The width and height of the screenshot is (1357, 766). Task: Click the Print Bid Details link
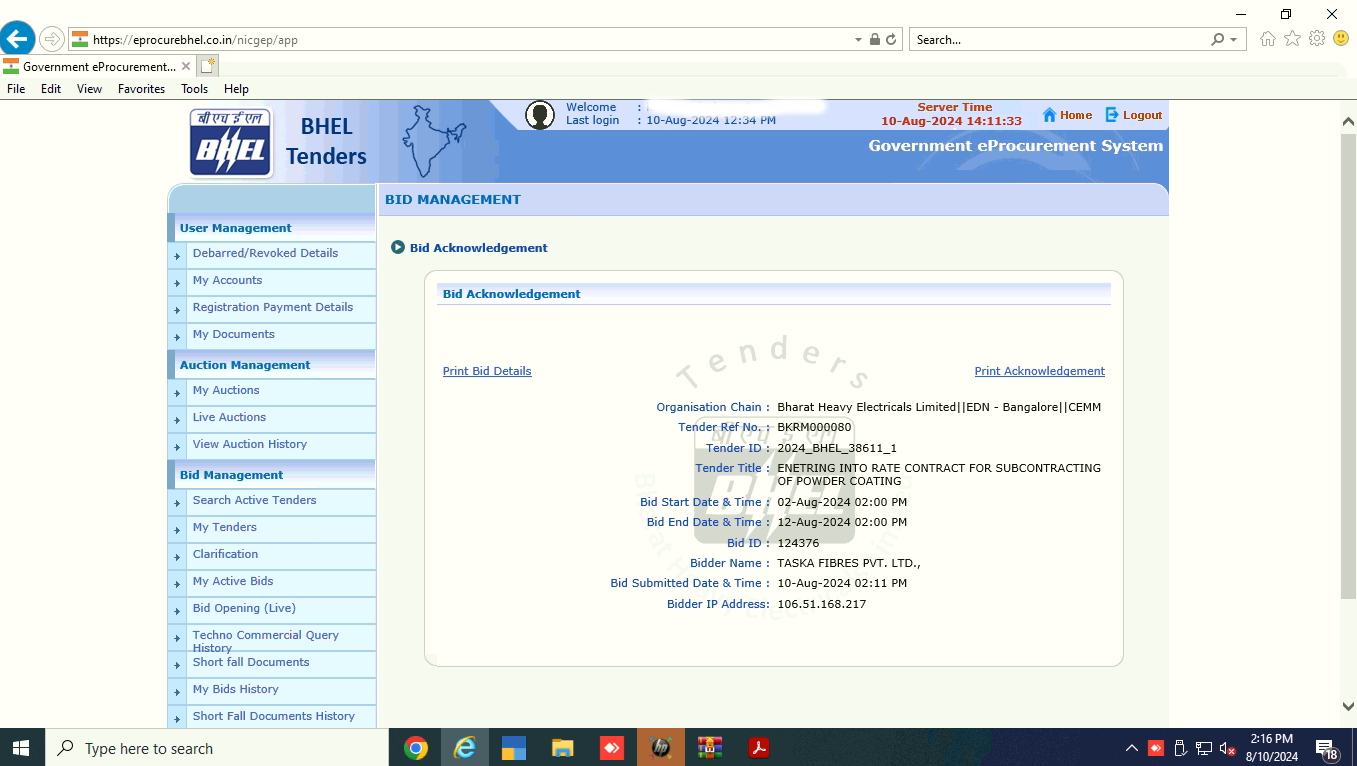coord(487,371)
